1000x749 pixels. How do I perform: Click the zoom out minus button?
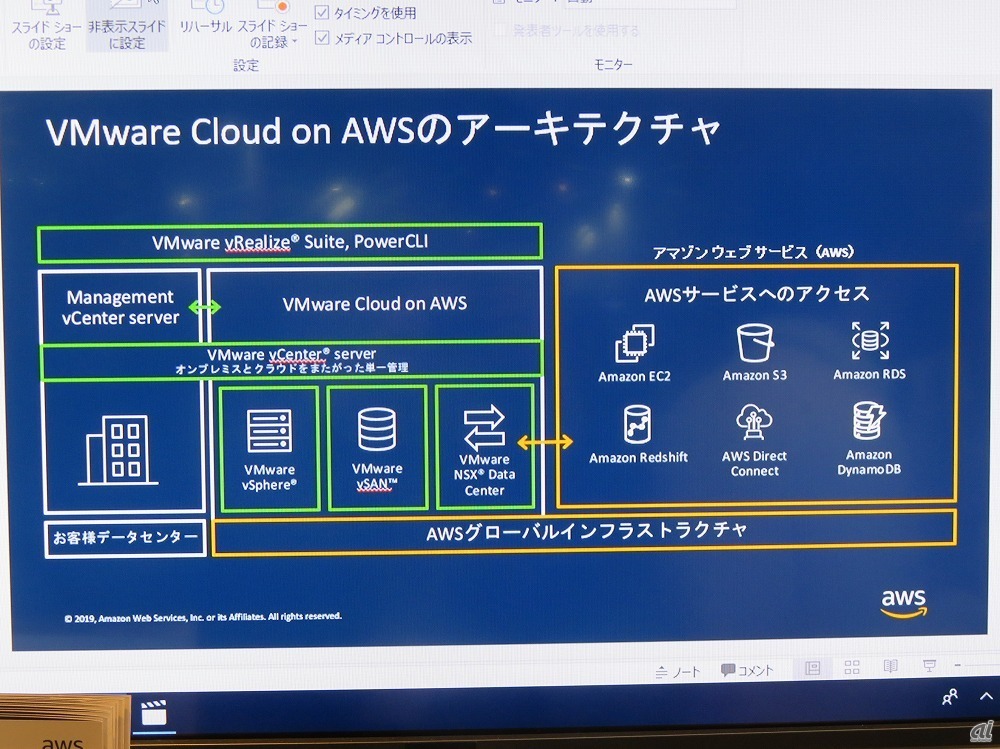tap(958, 665)
